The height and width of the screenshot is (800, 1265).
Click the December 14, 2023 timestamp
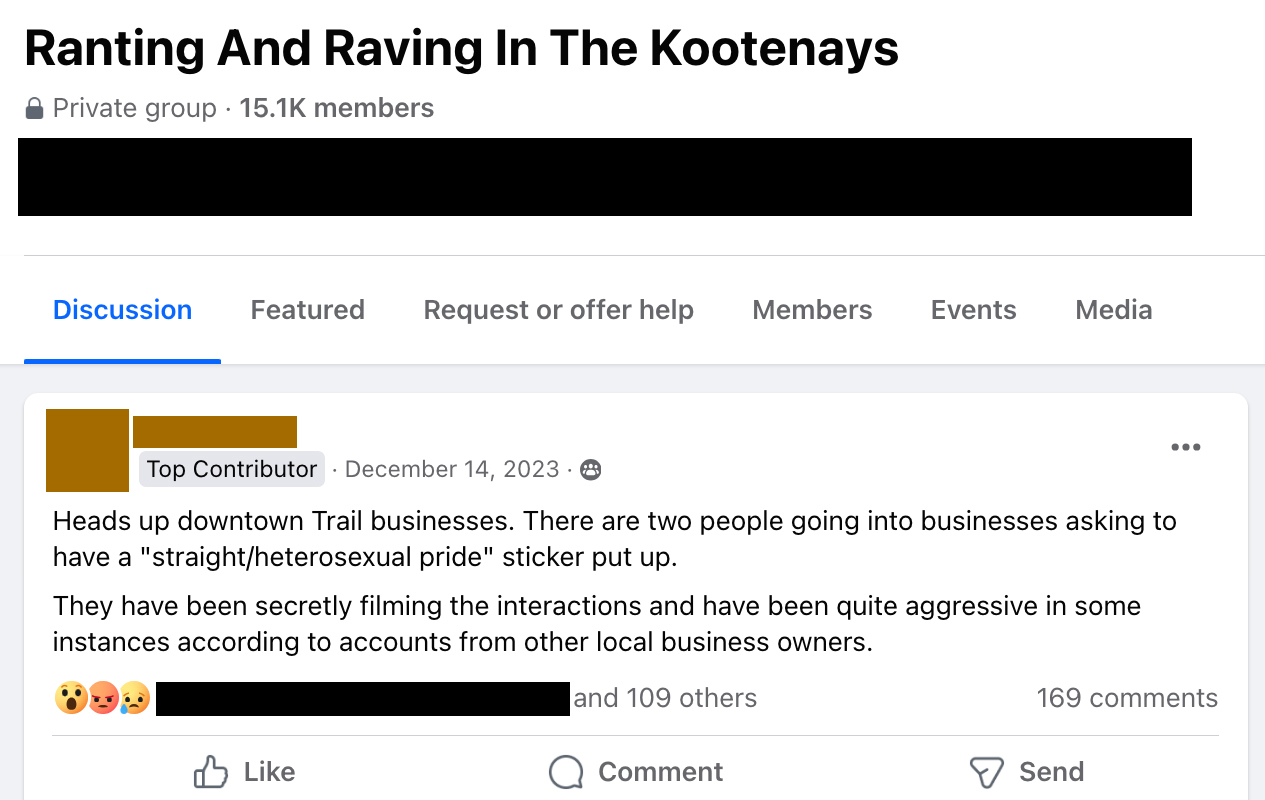pyautogui.click(x=452, y=469)
